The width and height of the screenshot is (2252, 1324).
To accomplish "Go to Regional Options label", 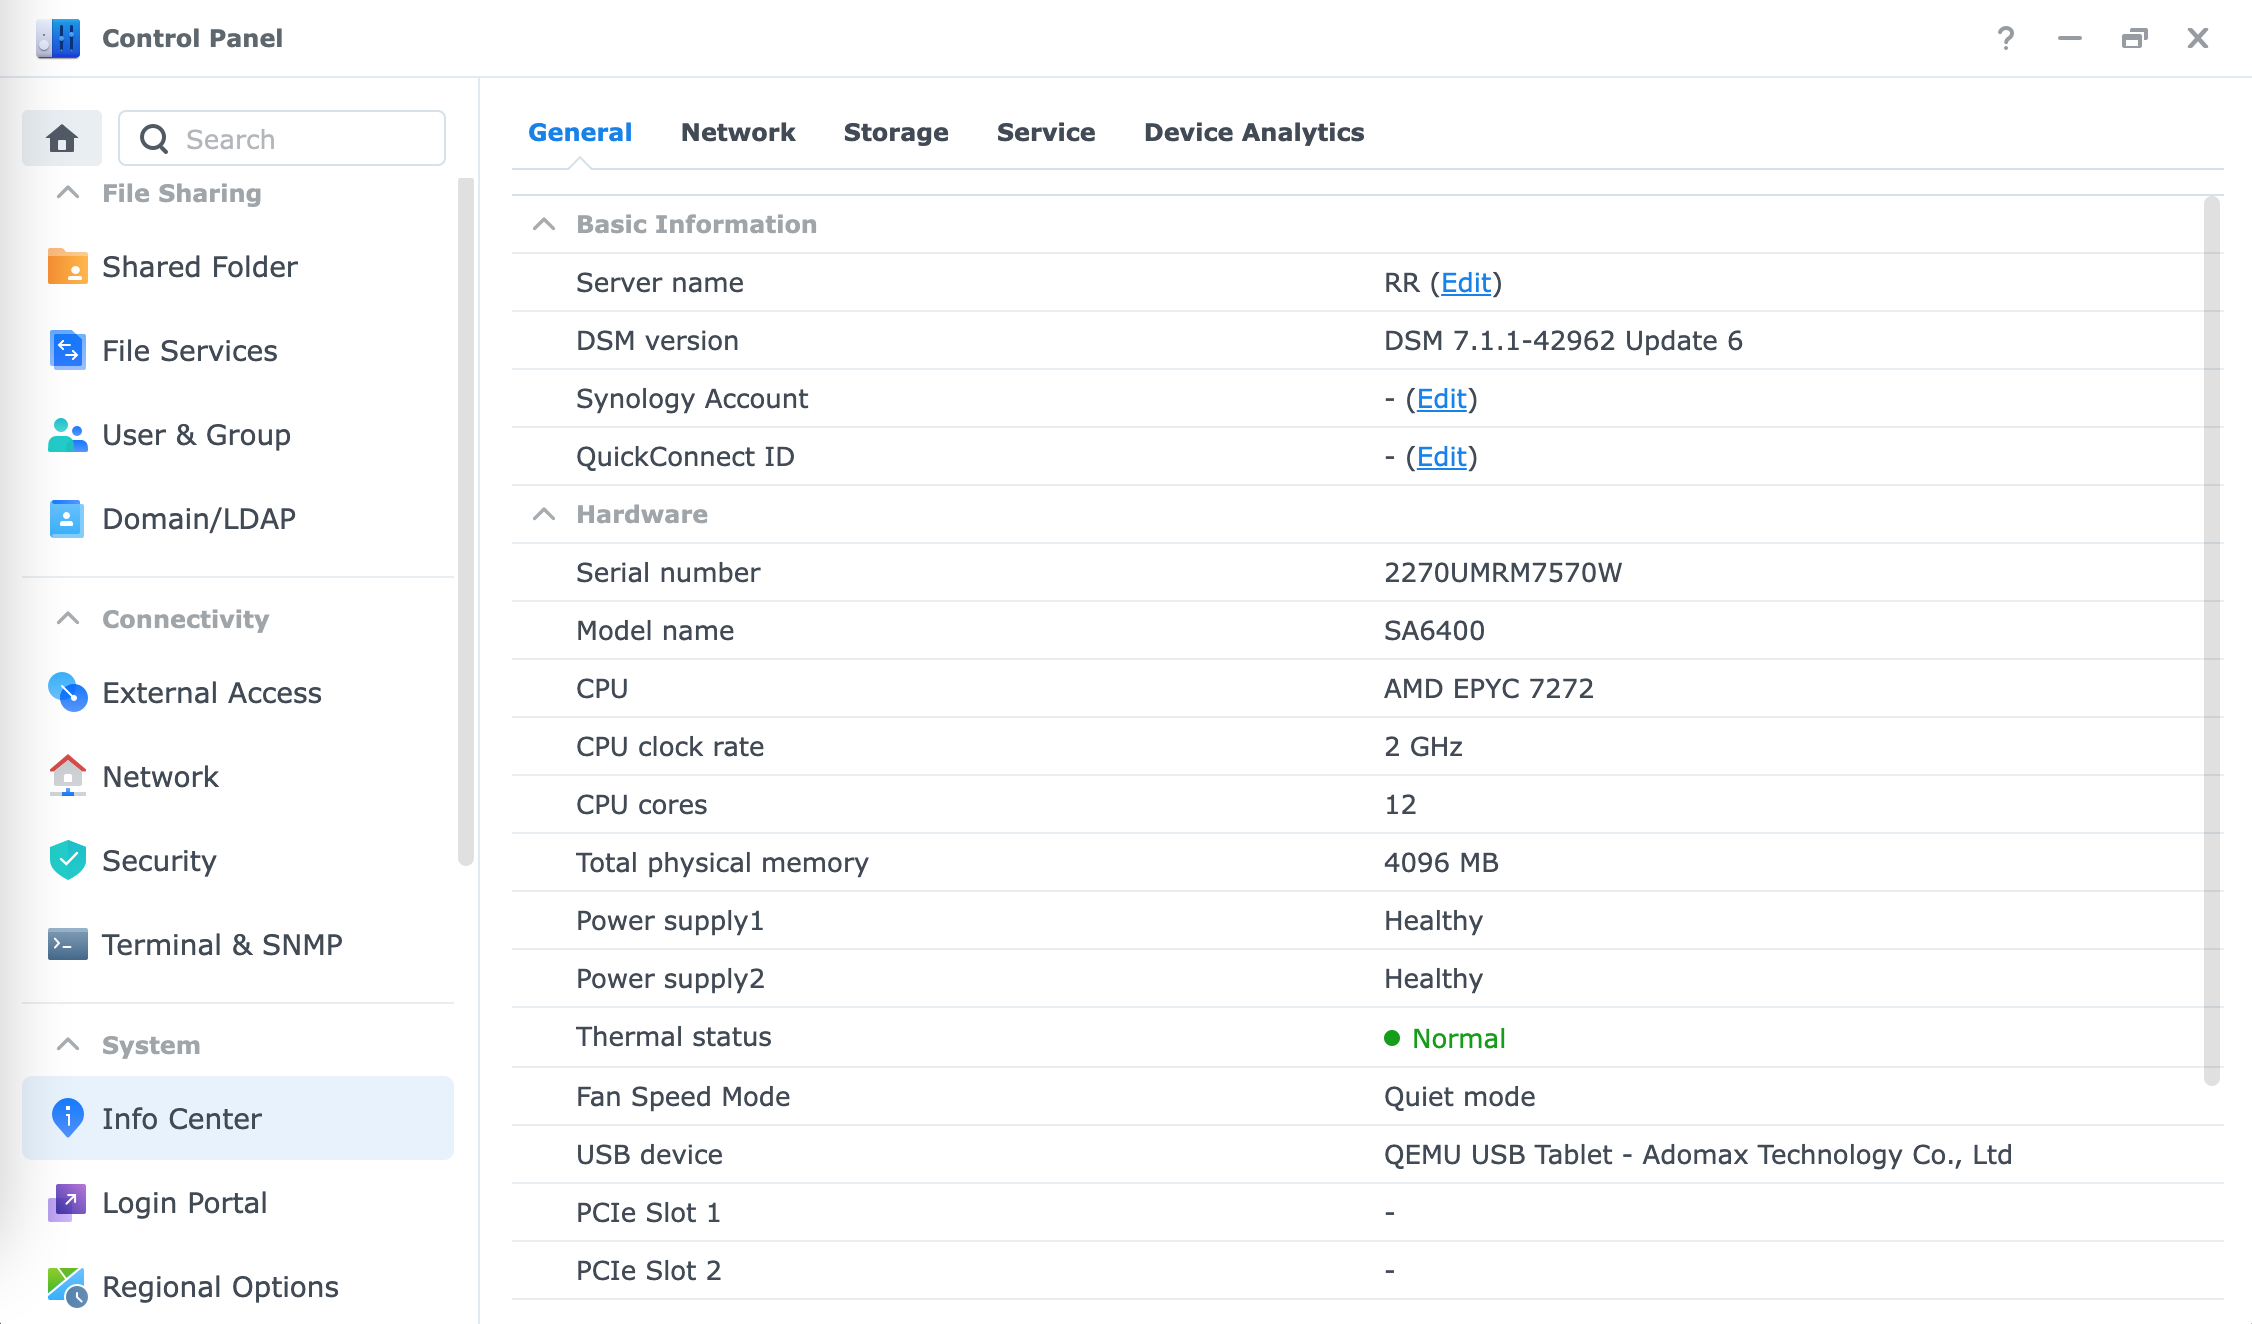I will click(221, 1287).
